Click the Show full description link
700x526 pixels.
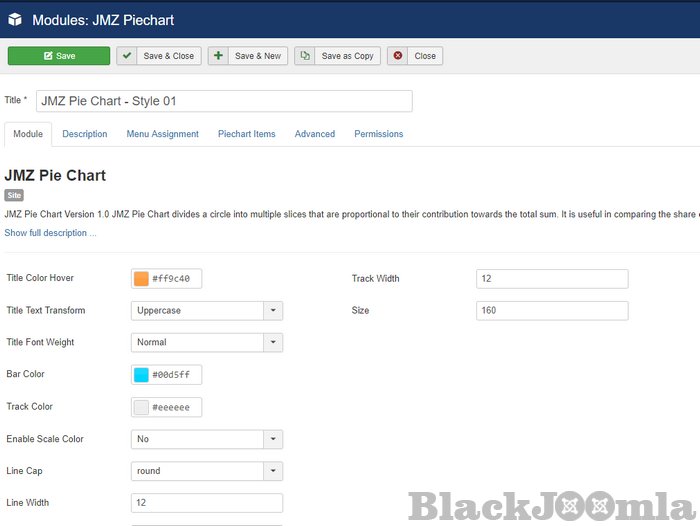[50, 233]
